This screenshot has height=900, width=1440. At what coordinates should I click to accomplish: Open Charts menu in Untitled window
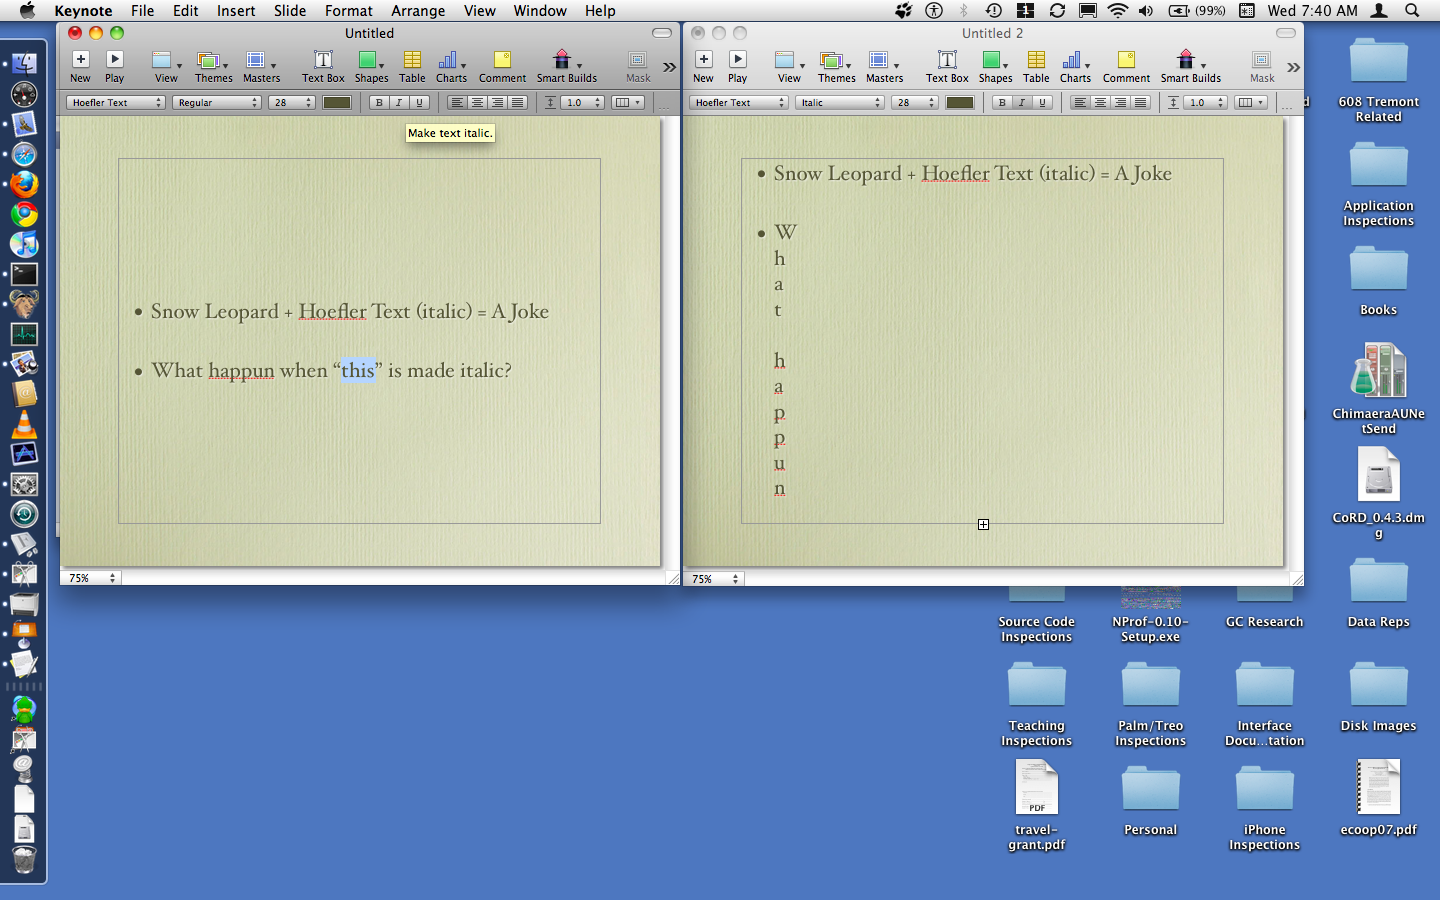(451, 66)
